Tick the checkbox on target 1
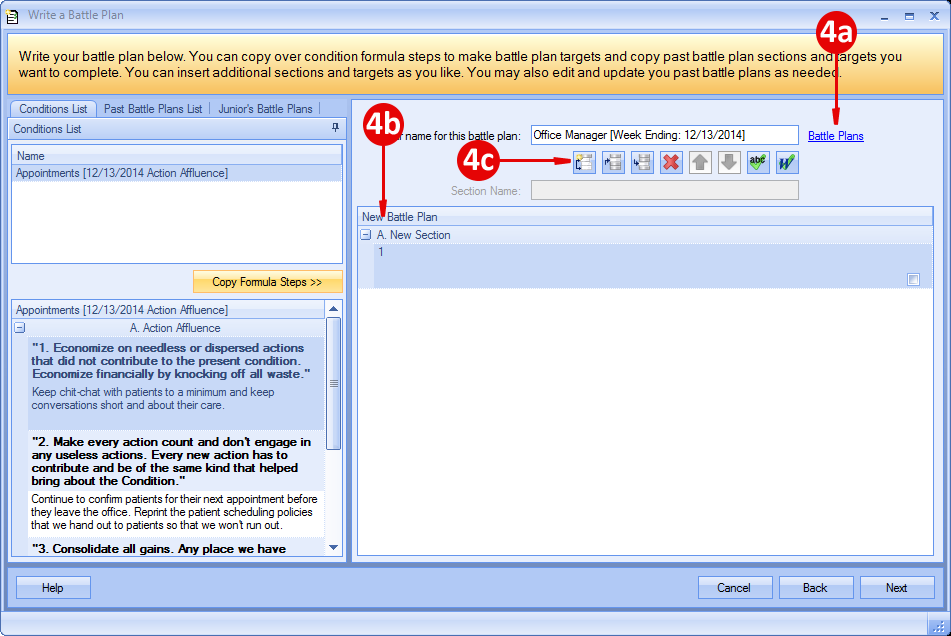The image size is (951, 636). pos(913,280)
